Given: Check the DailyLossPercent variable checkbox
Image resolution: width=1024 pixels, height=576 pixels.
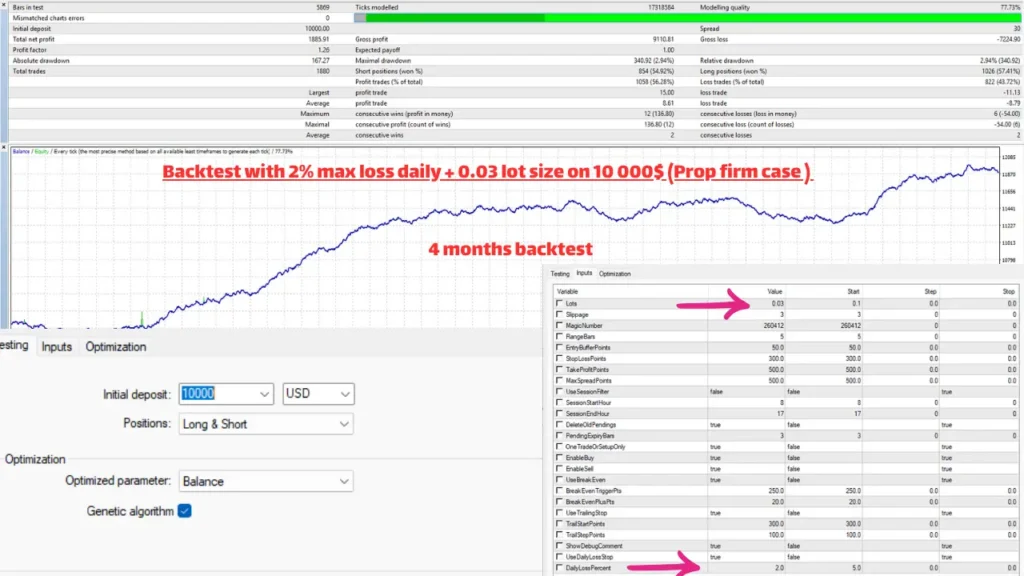Looking at the screenshot, I should point(558,567).
